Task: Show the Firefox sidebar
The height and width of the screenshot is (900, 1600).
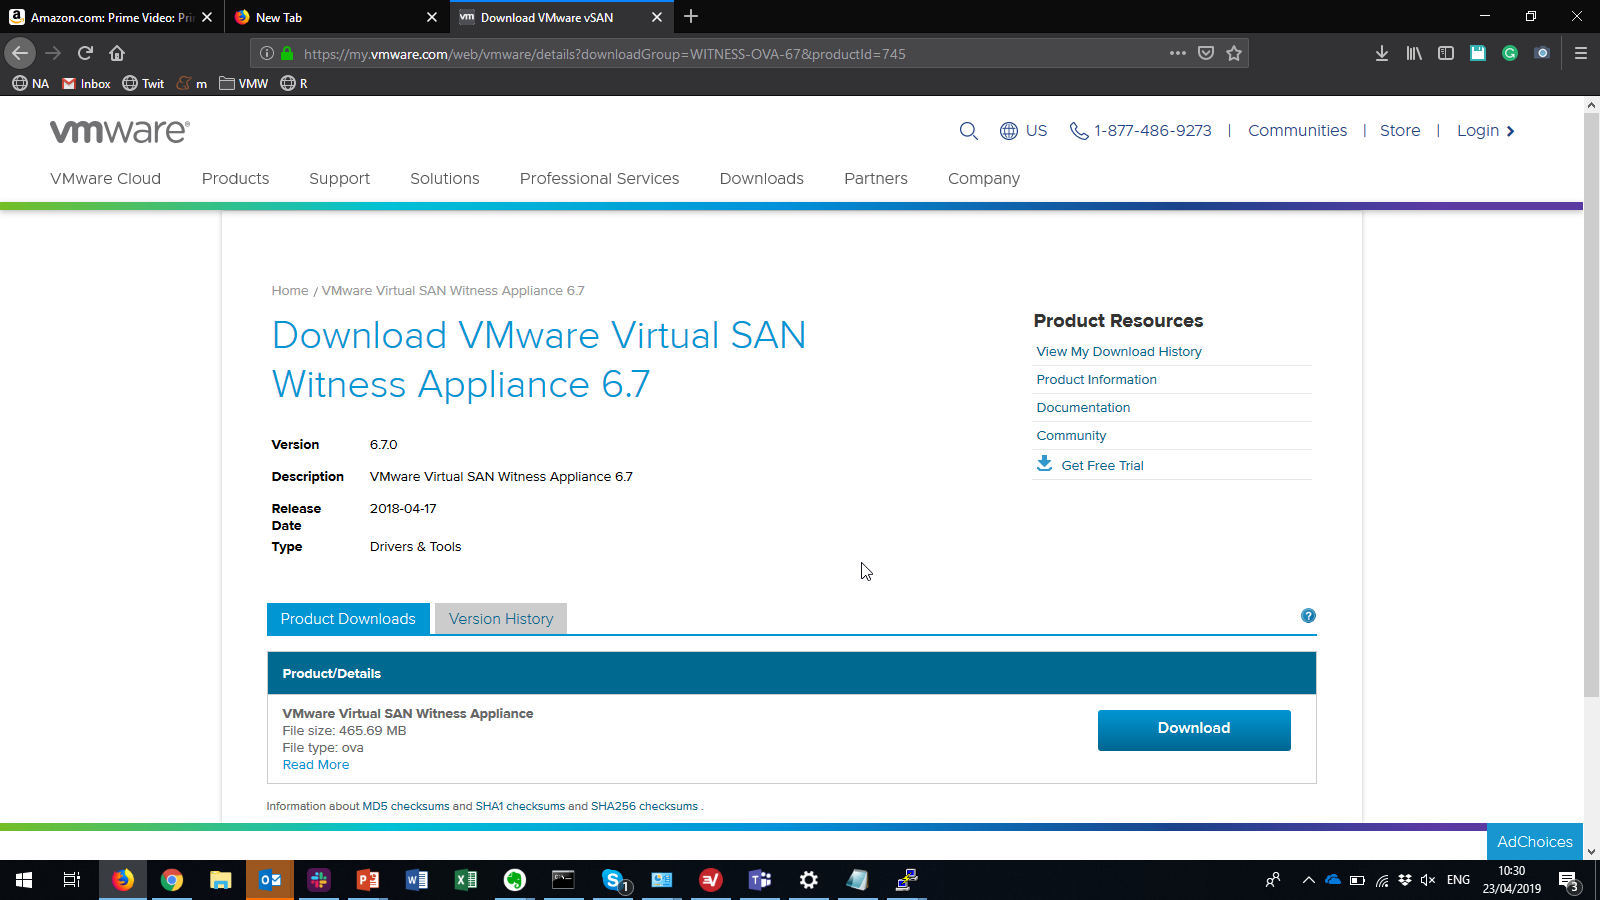Action: tap(1446, 53)
